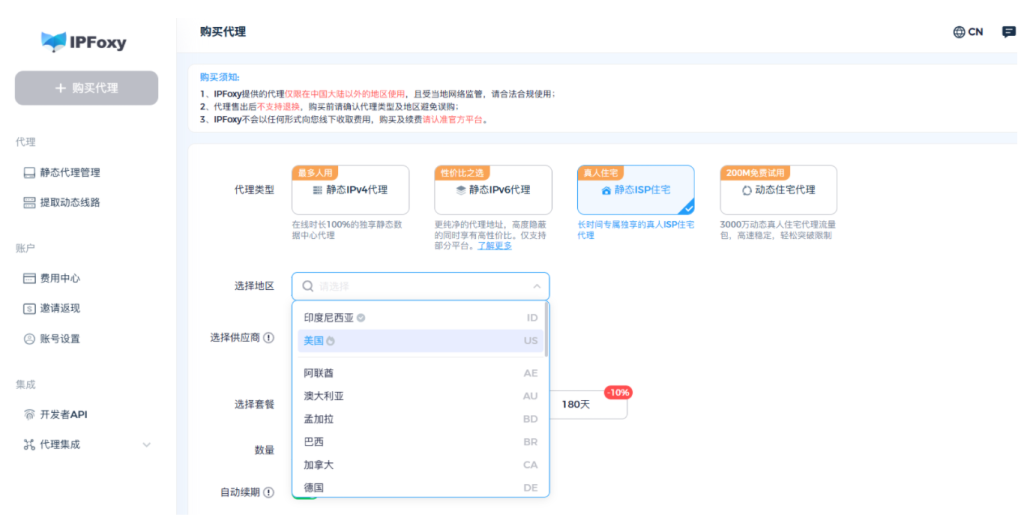Choose 澳大利亚 from region list
The width and height of the screenshot is (1024, 526).
click(x=421, y=396)
